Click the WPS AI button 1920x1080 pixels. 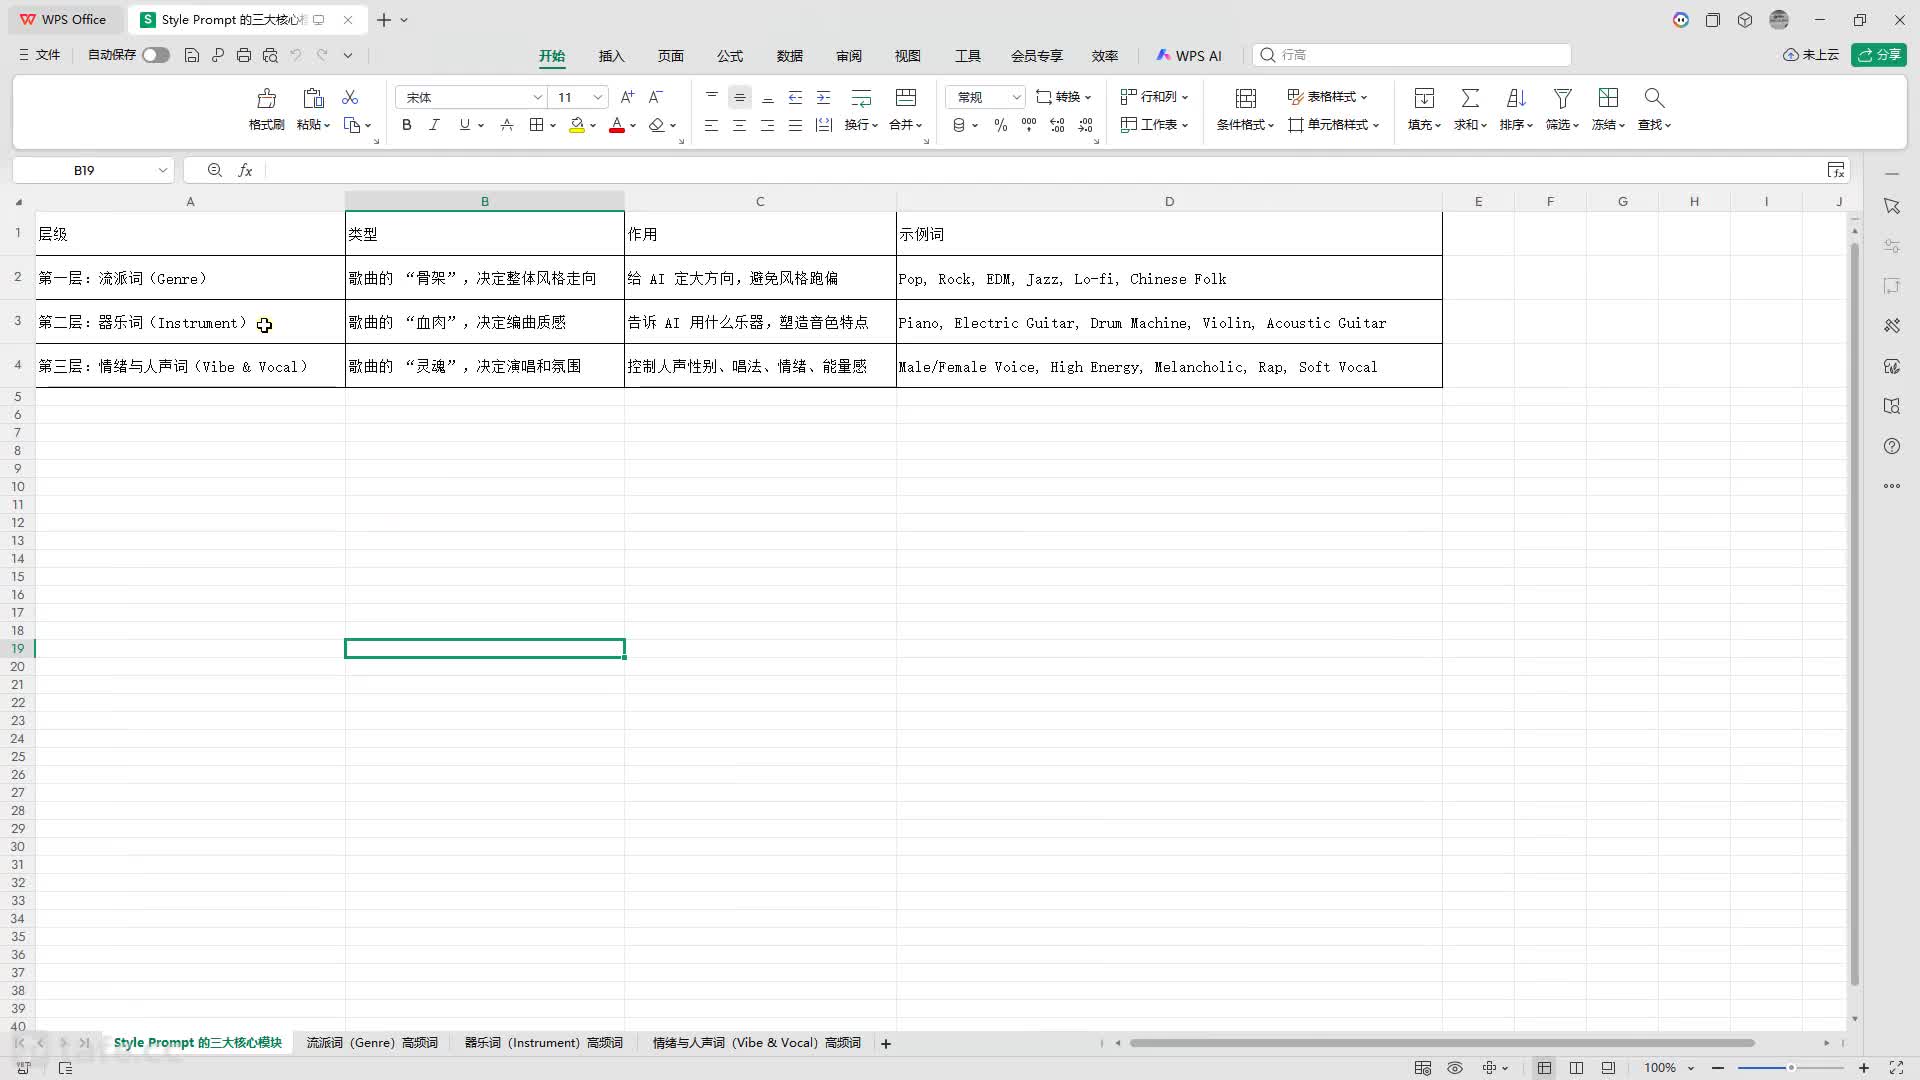[1189, 56]
